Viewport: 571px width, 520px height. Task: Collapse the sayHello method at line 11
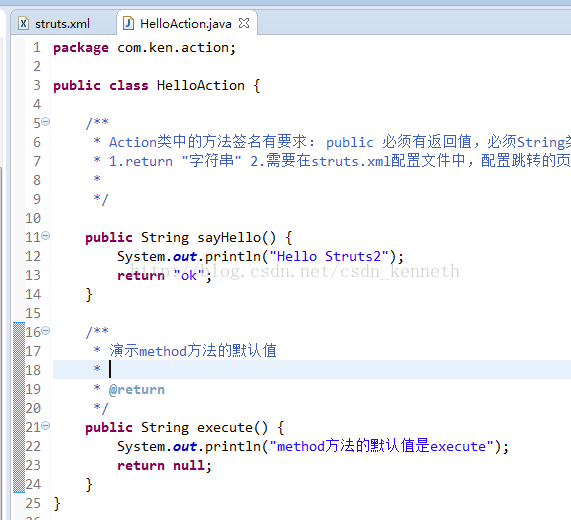(x=46, y=236)
